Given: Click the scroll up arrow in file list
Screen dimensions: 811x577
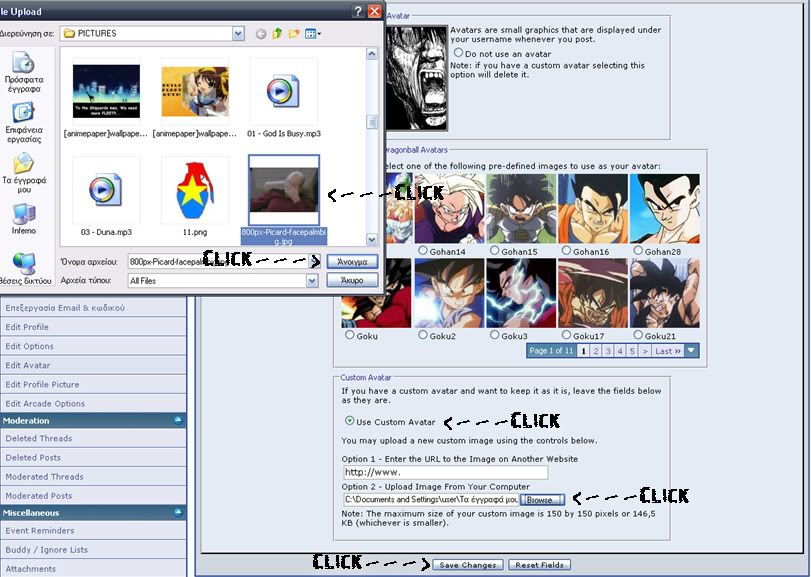Looking at the screenshot, I should tap(372, 54).
